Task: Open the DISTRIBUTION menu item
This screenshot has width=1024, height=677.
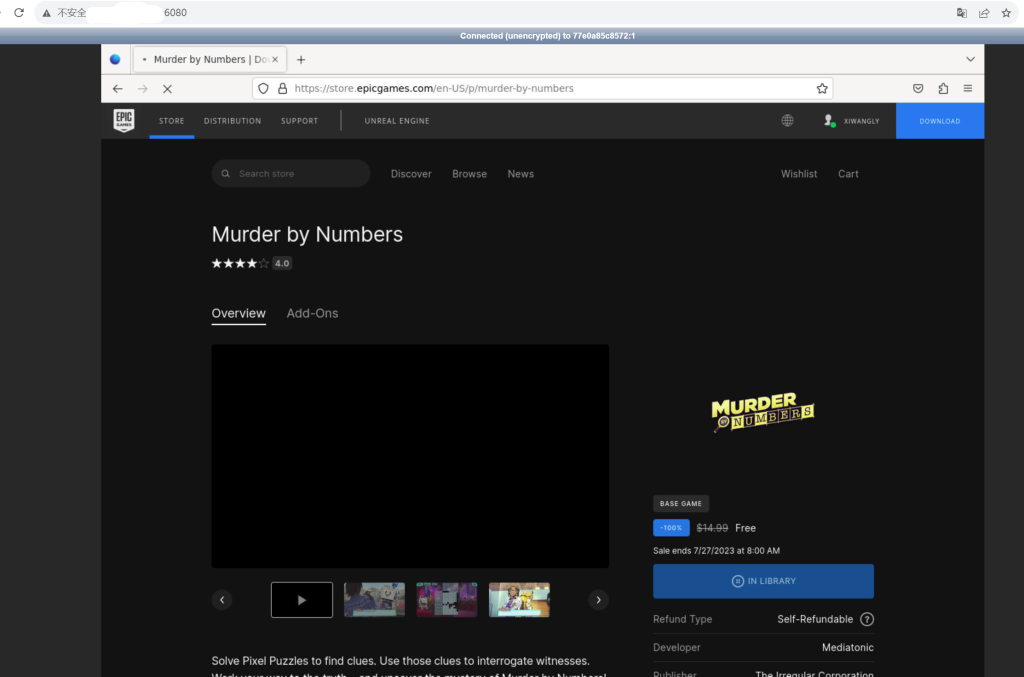Action: point(232,121)
